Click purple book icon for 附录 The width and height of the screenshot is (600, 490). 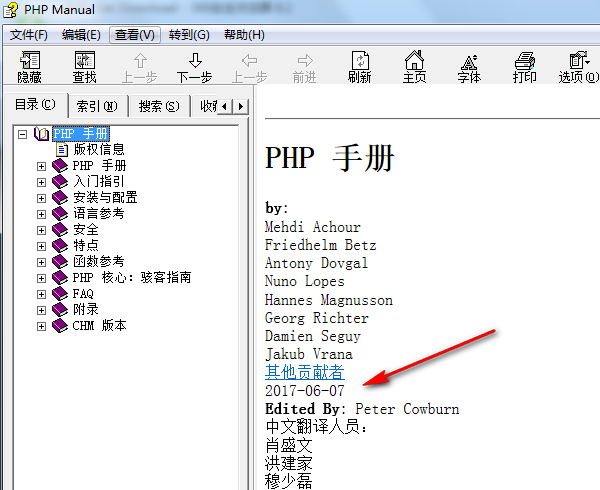60,310
